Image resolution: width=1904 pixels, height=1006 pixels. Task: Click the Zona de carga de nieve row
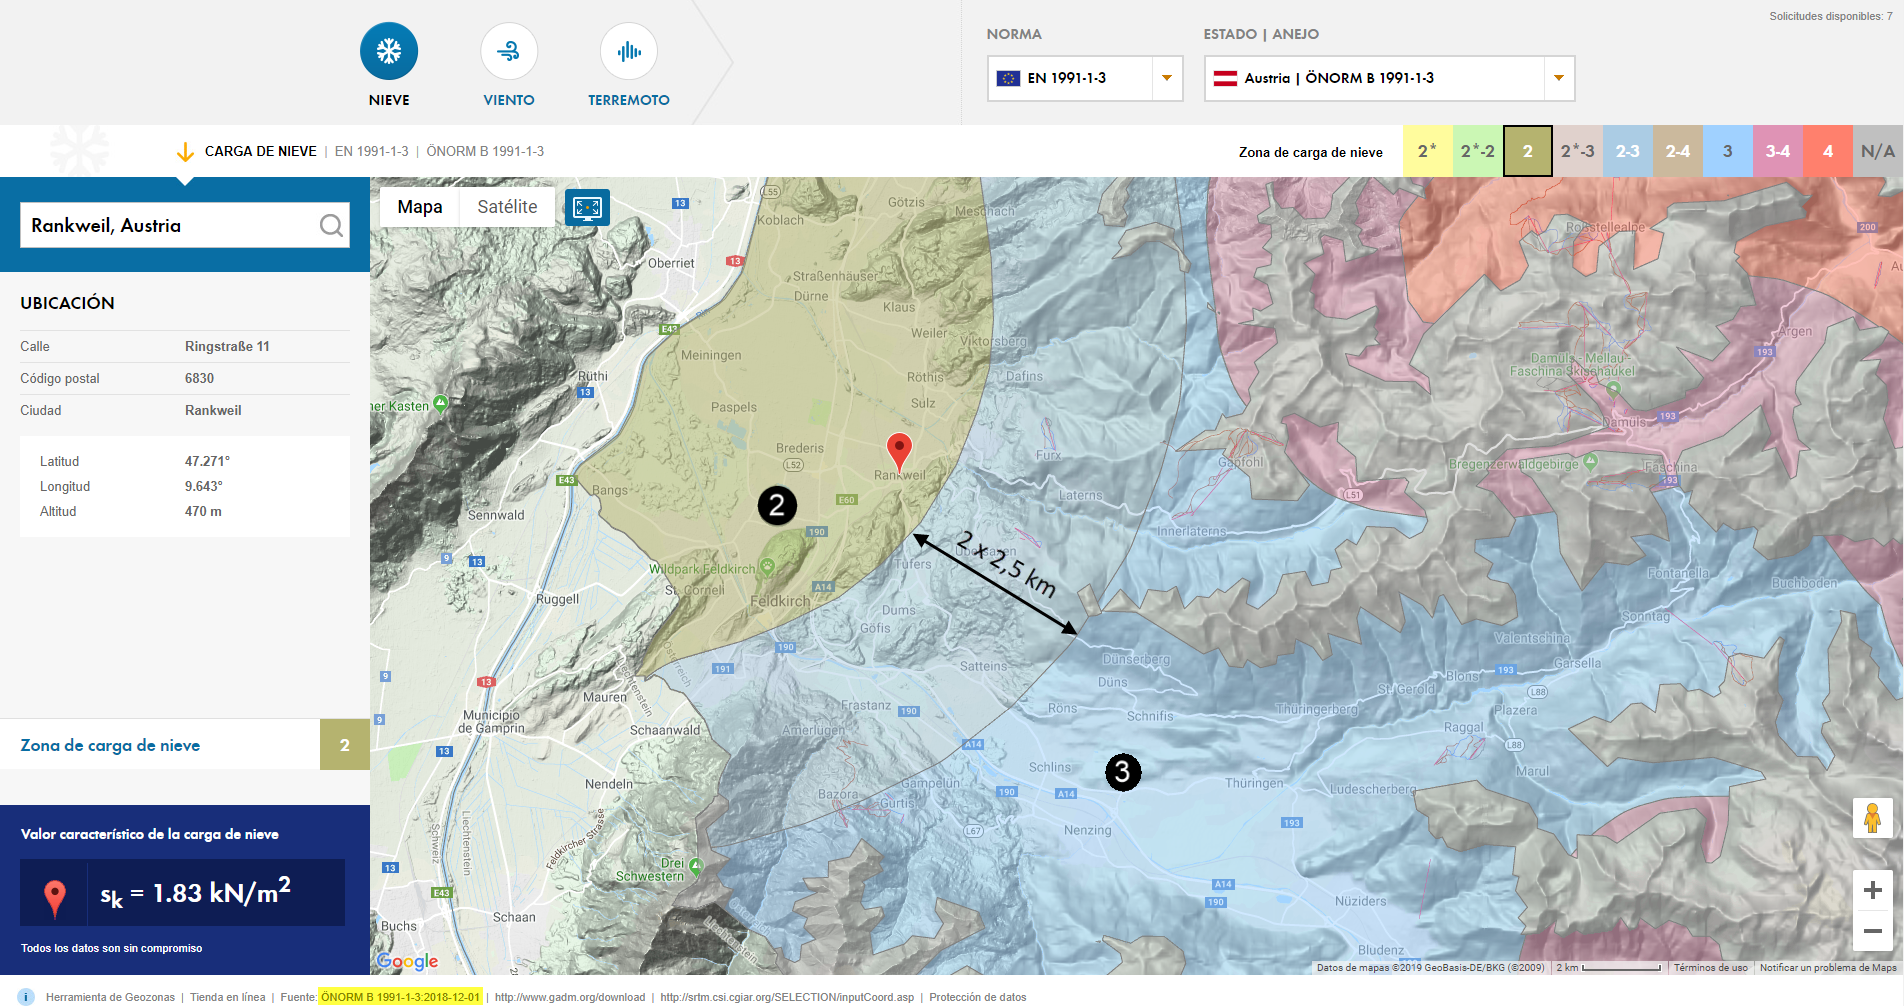click(185, 745)
